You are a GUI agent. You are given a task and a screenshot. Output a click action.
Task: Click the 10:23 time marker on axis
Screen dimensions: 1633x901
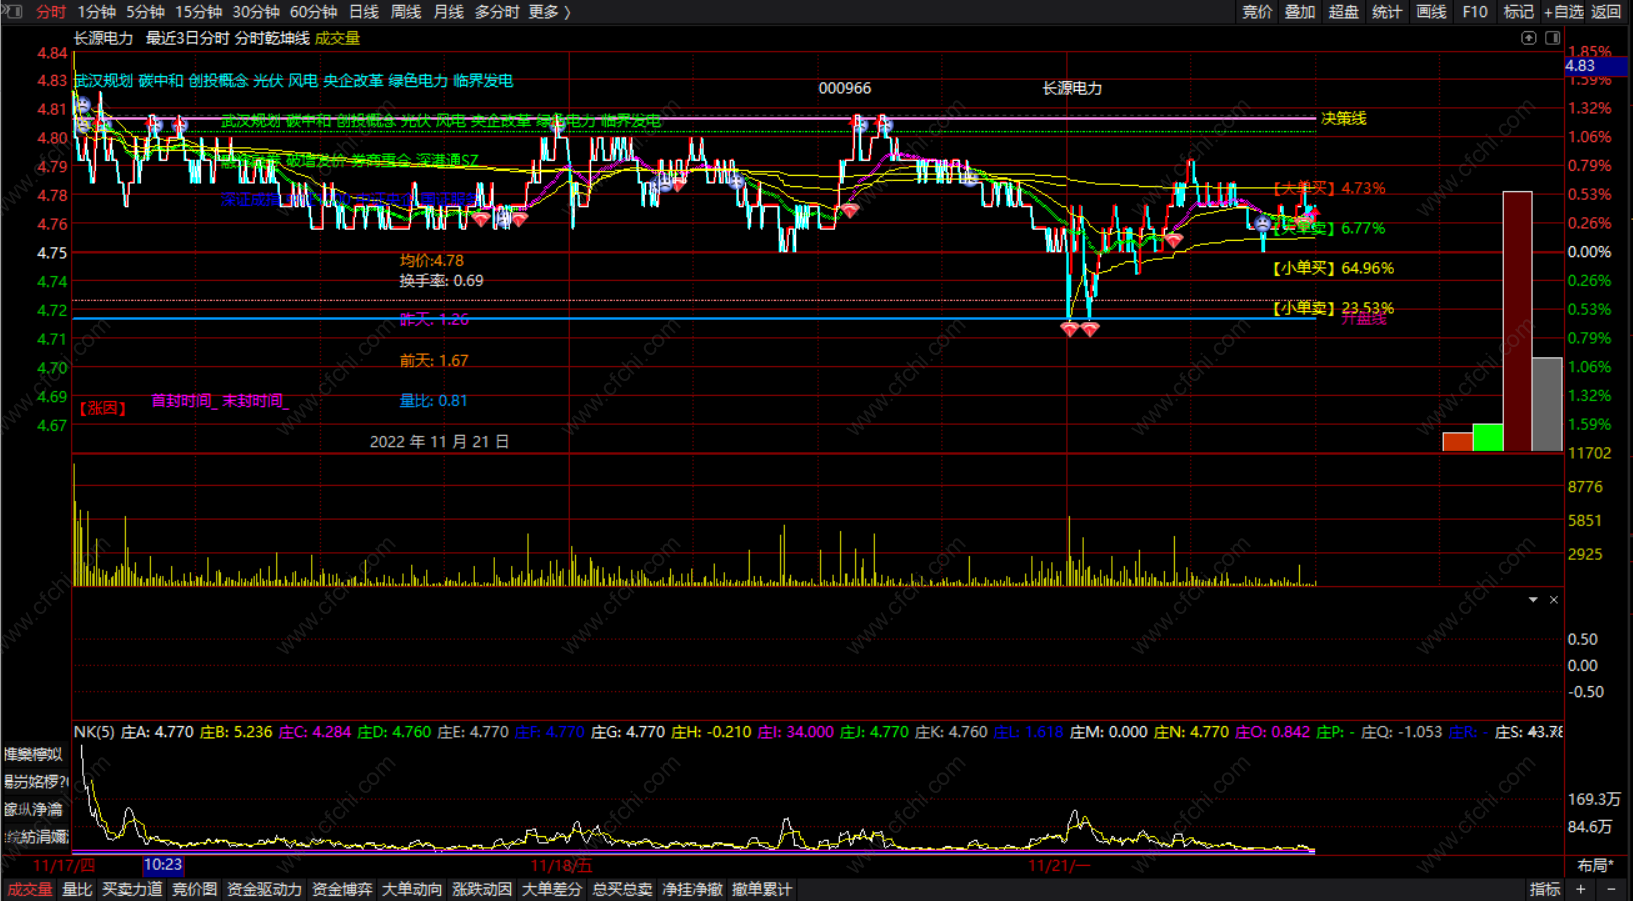tap(163, 865)
